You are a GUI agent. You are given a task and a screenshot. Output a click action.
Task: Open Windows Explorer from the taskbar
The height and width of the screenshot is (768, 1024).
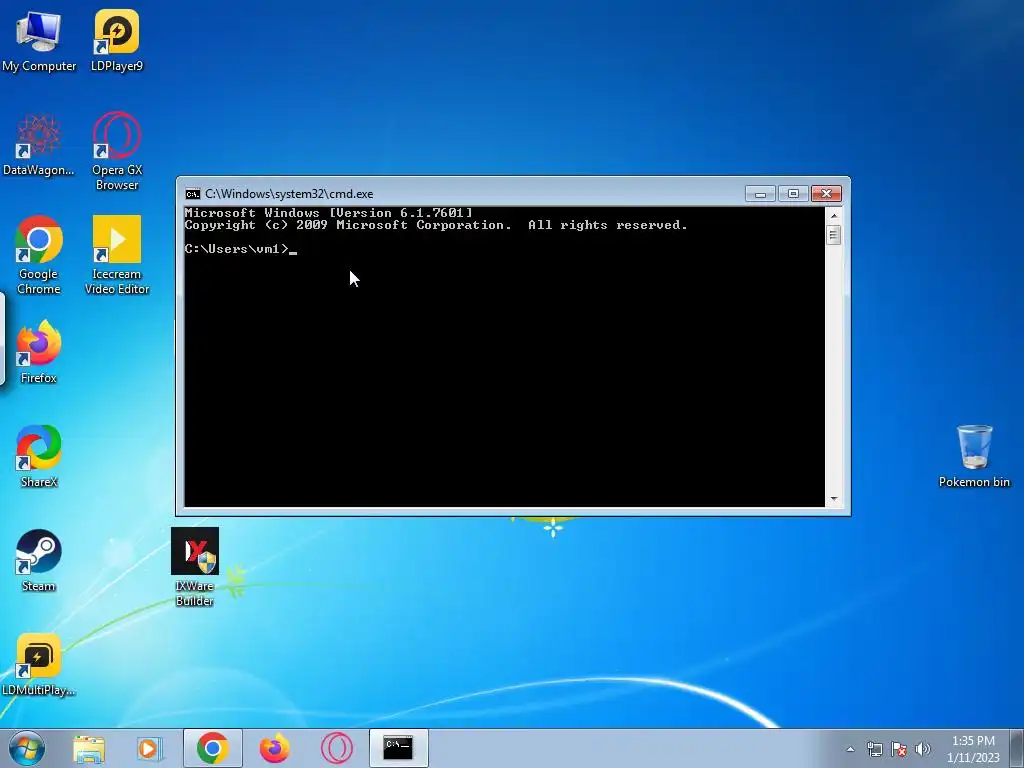(89, 748)
